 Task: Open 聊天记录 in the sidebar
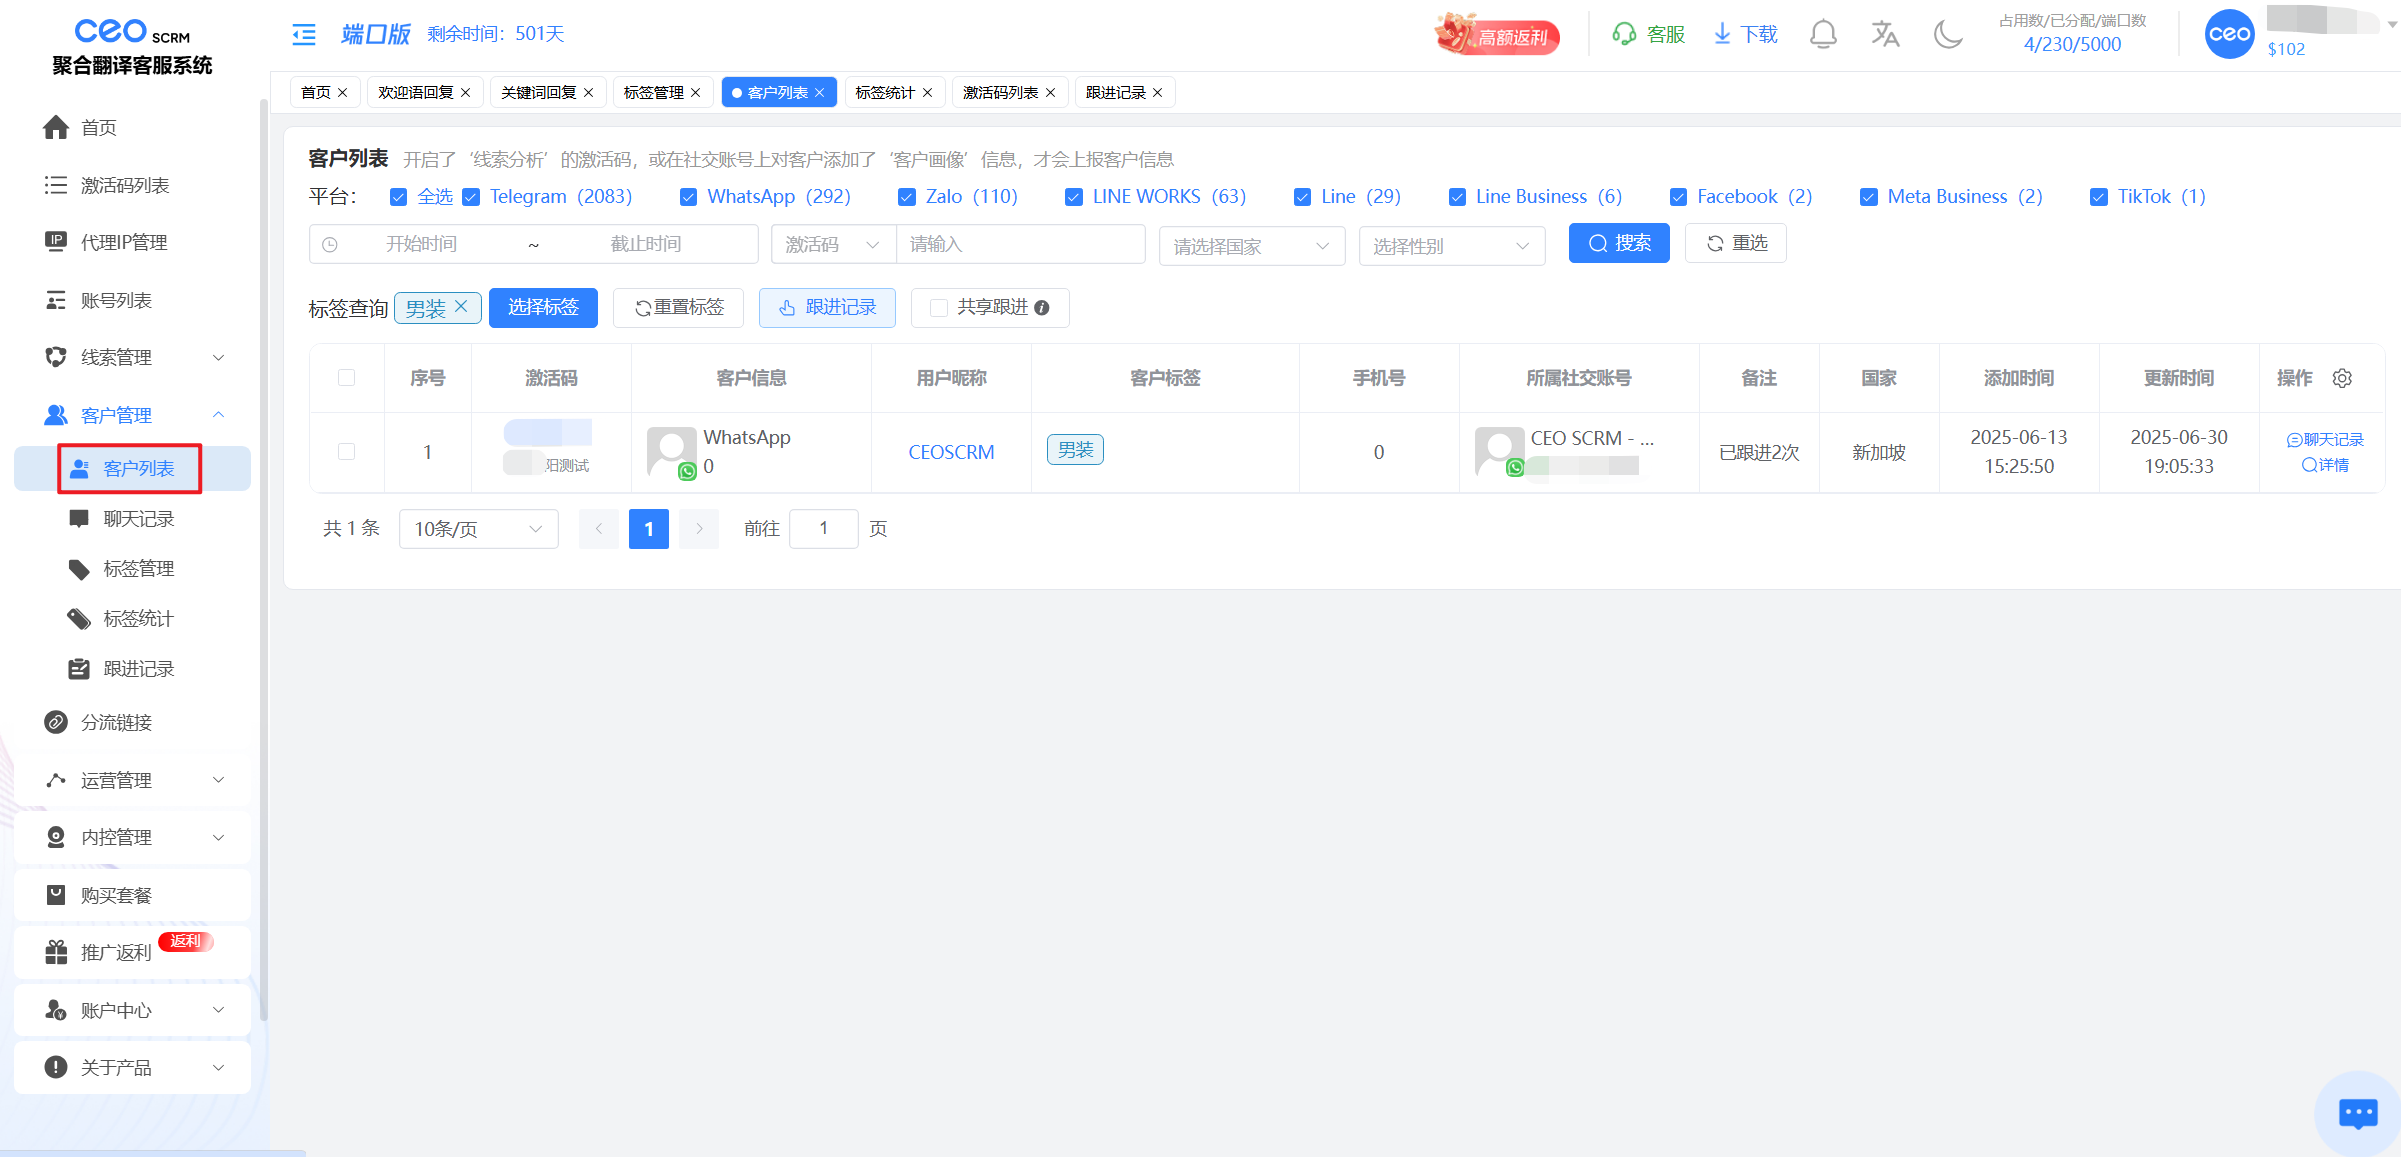pyautogui.click(x=139, y=519)
